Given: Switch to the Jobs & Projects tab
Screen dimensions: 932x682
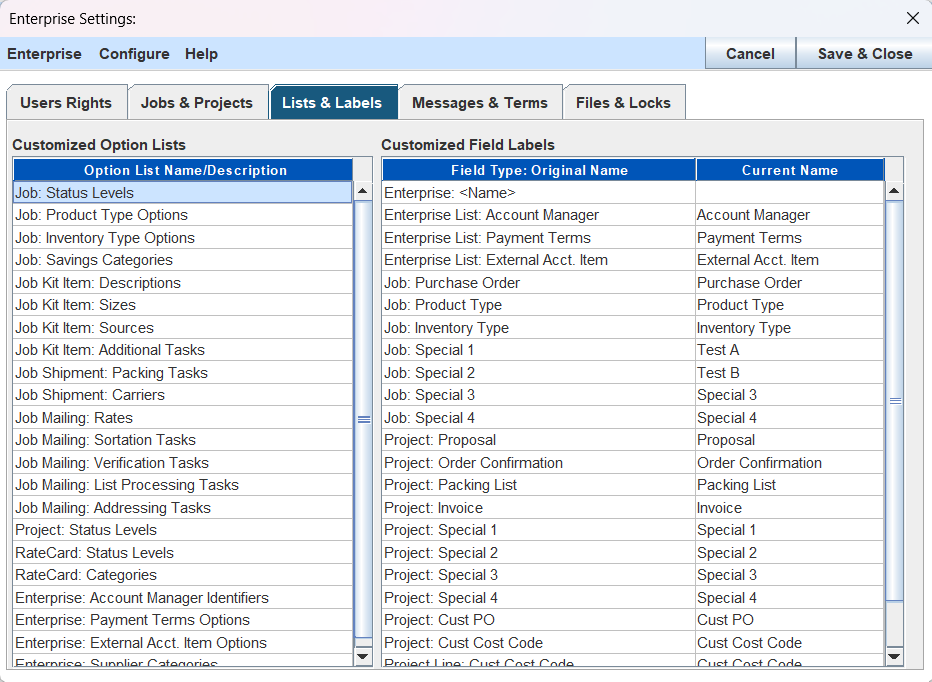Looking at the screenshot, I should (197, 103).
